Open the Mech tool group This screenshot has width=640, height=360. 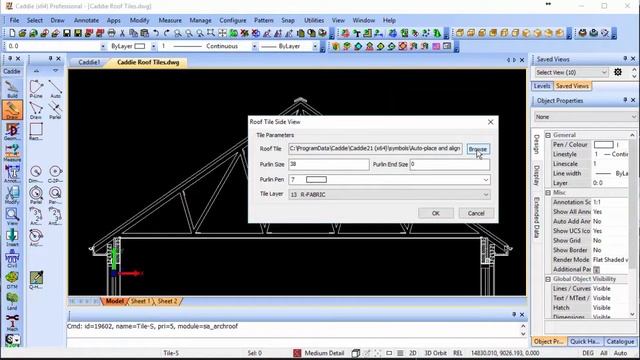tap(12, 322)
